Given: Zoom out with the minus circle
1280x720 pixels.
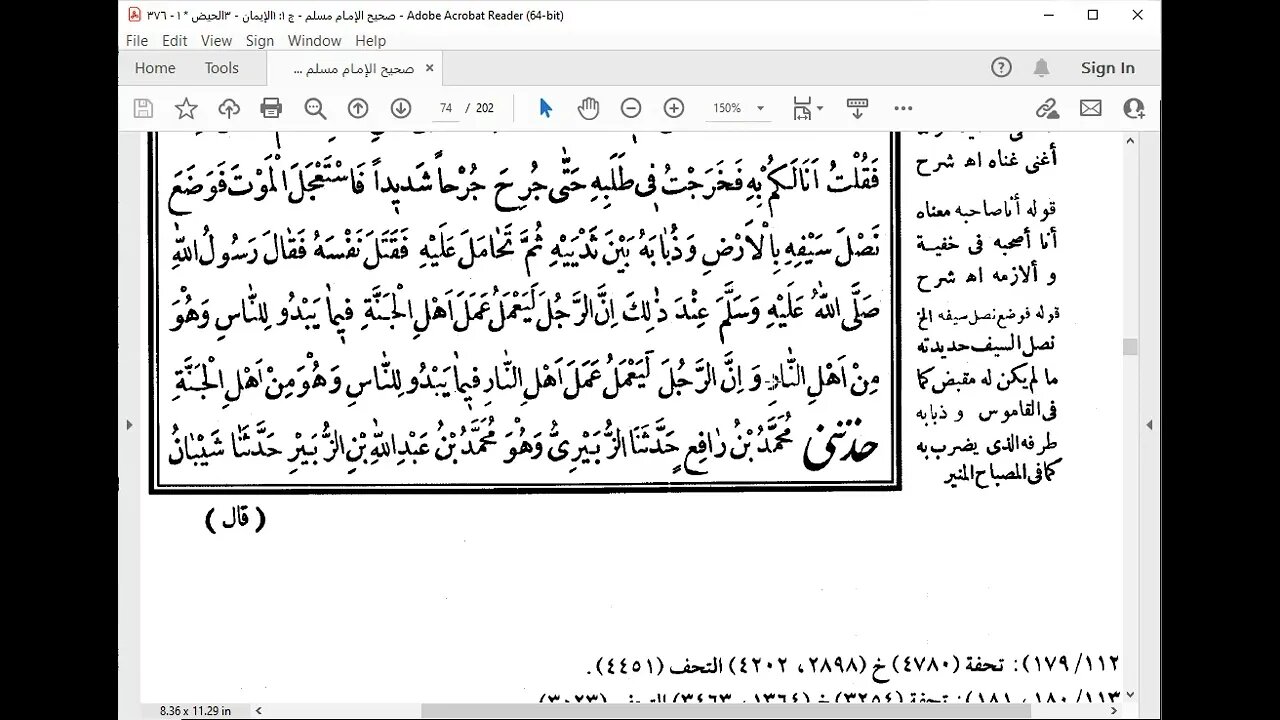Looking at the screenshot, I should click(631, 108).
